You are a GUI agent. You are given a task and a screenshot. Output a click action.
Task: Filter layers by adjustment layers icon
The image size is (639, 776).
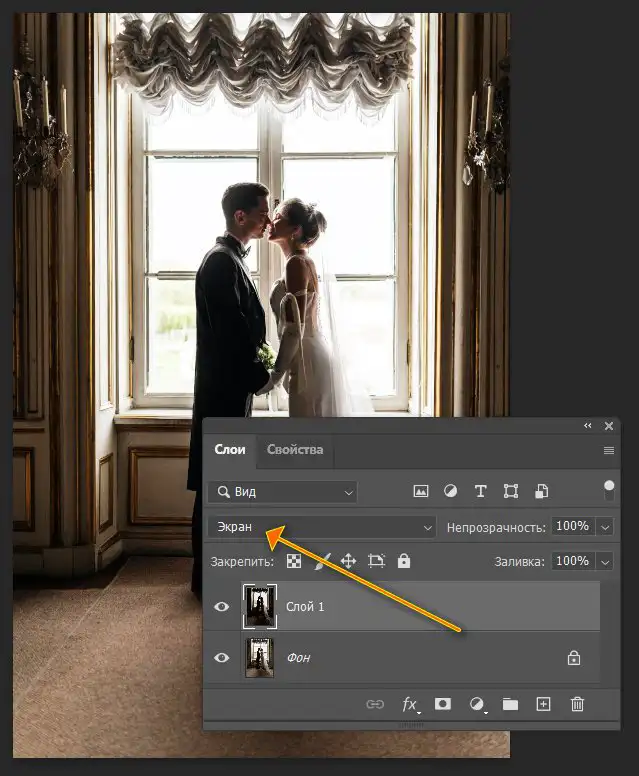coord(450,491)
